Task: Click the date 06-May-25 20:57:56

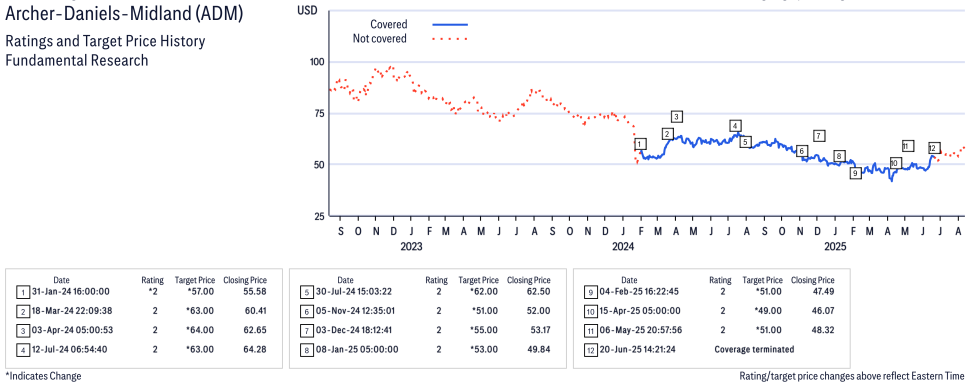Action: pos(639,330)
